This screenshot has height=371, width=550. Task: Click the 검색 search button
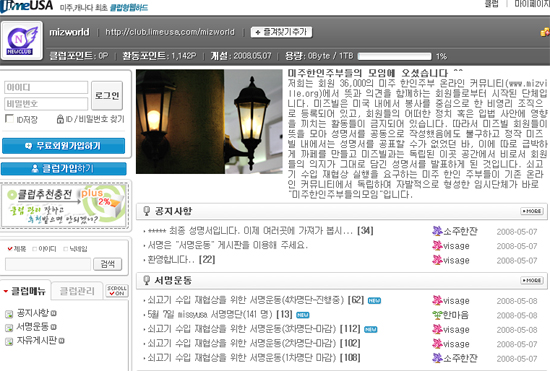point(108,264)
